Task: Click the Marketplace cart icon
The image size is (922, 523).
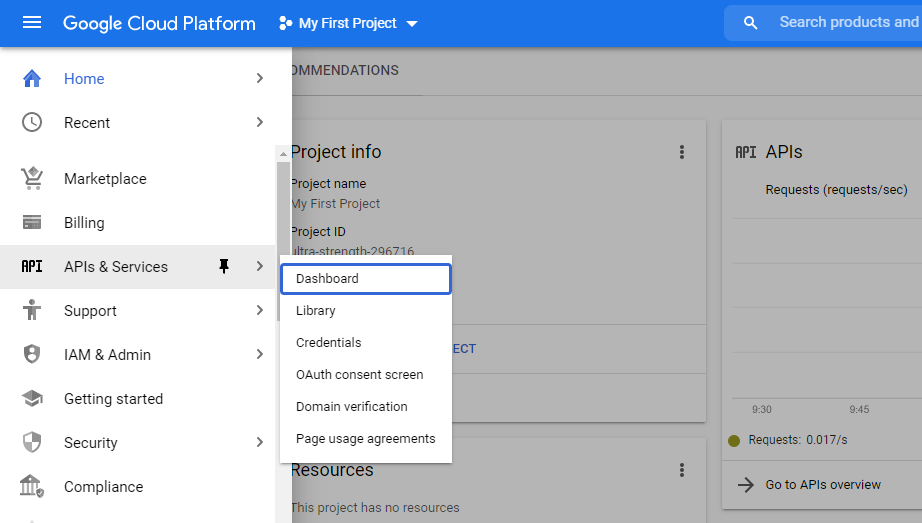Action: point(32,178)
